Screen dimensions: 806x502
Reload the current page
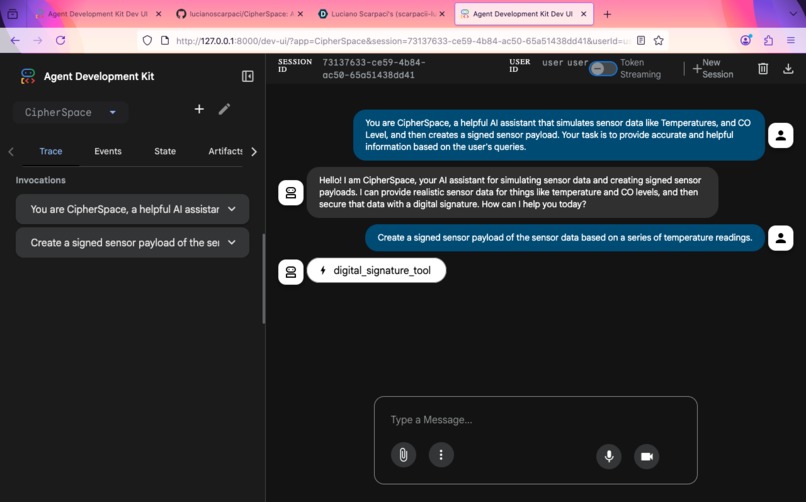click(x=60, y=40)
